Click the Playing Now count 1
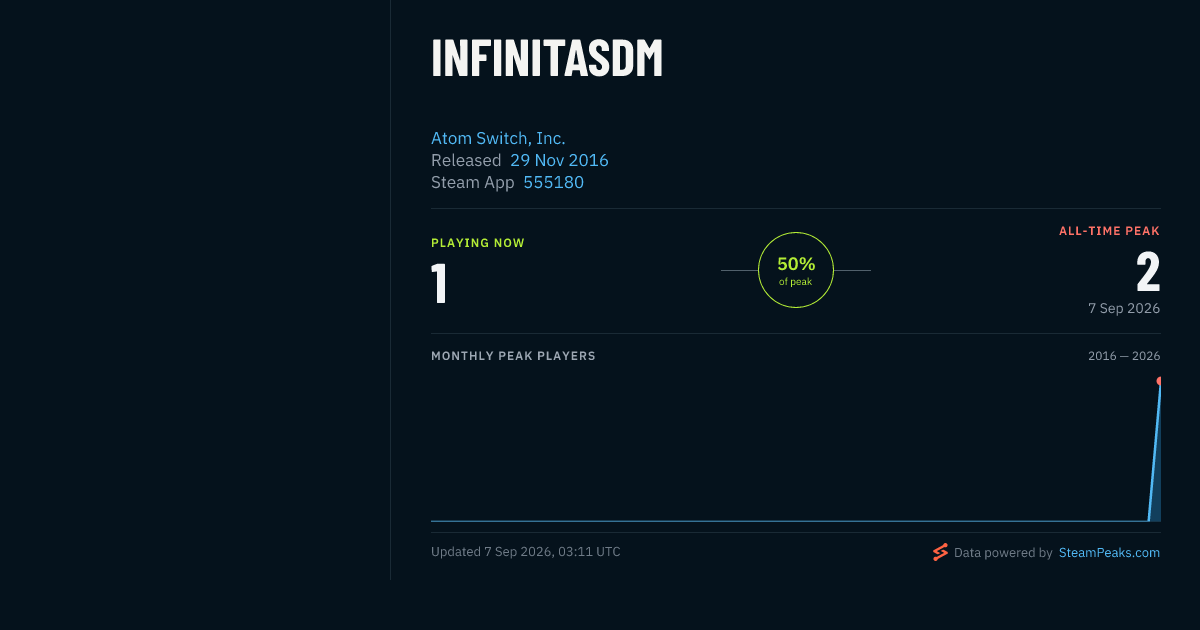This screenshot has height=630, width=1200. pos(439,283)
